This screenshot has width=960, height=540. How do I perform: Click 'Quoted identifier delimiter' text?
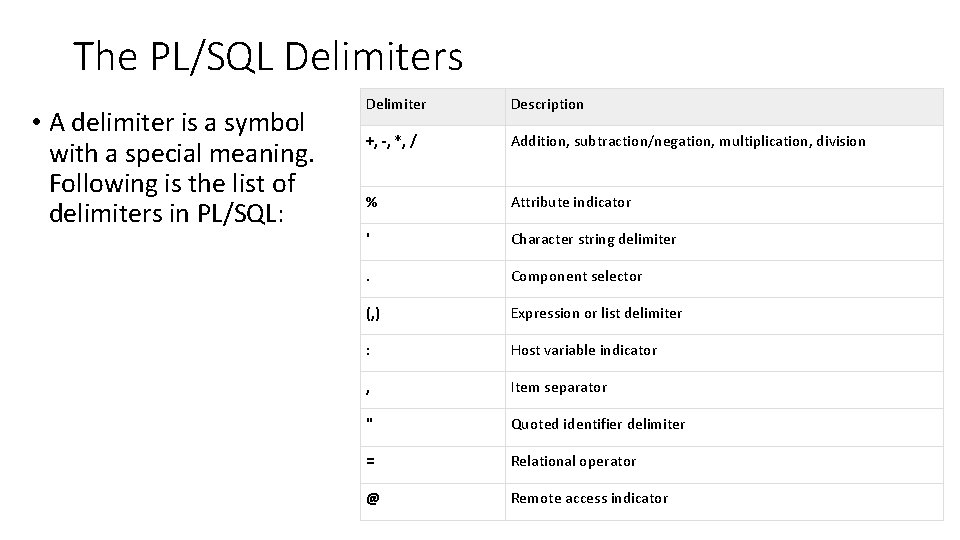(x=598, y=424)
